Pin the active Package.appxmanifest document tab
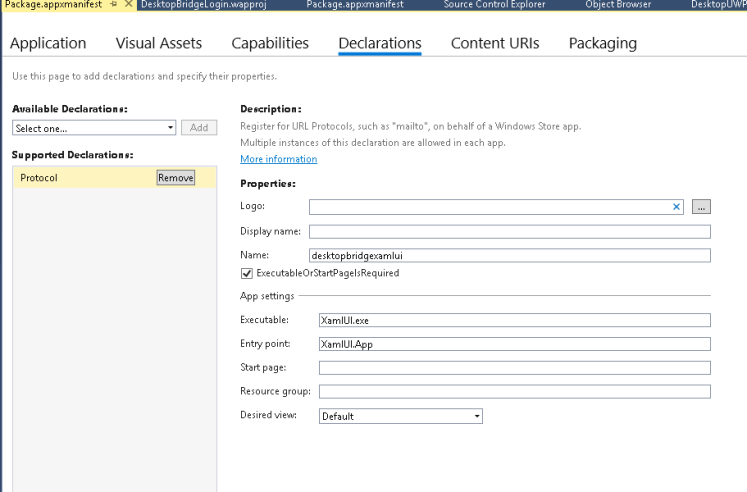Image resolution: width=747 pixels, height=492 pixels. [113, 6]
